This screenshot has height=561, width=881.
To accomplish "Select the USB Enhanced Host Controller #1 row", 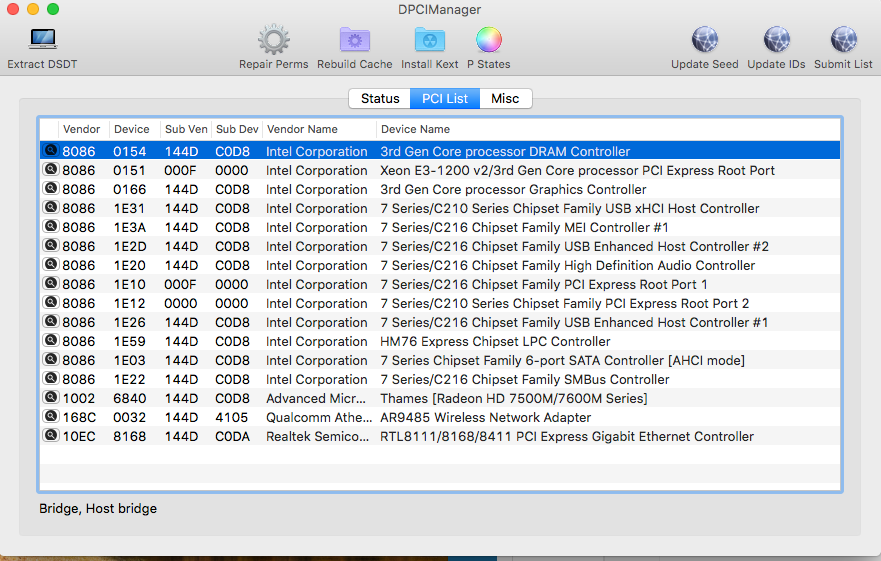I will [440, 322].
